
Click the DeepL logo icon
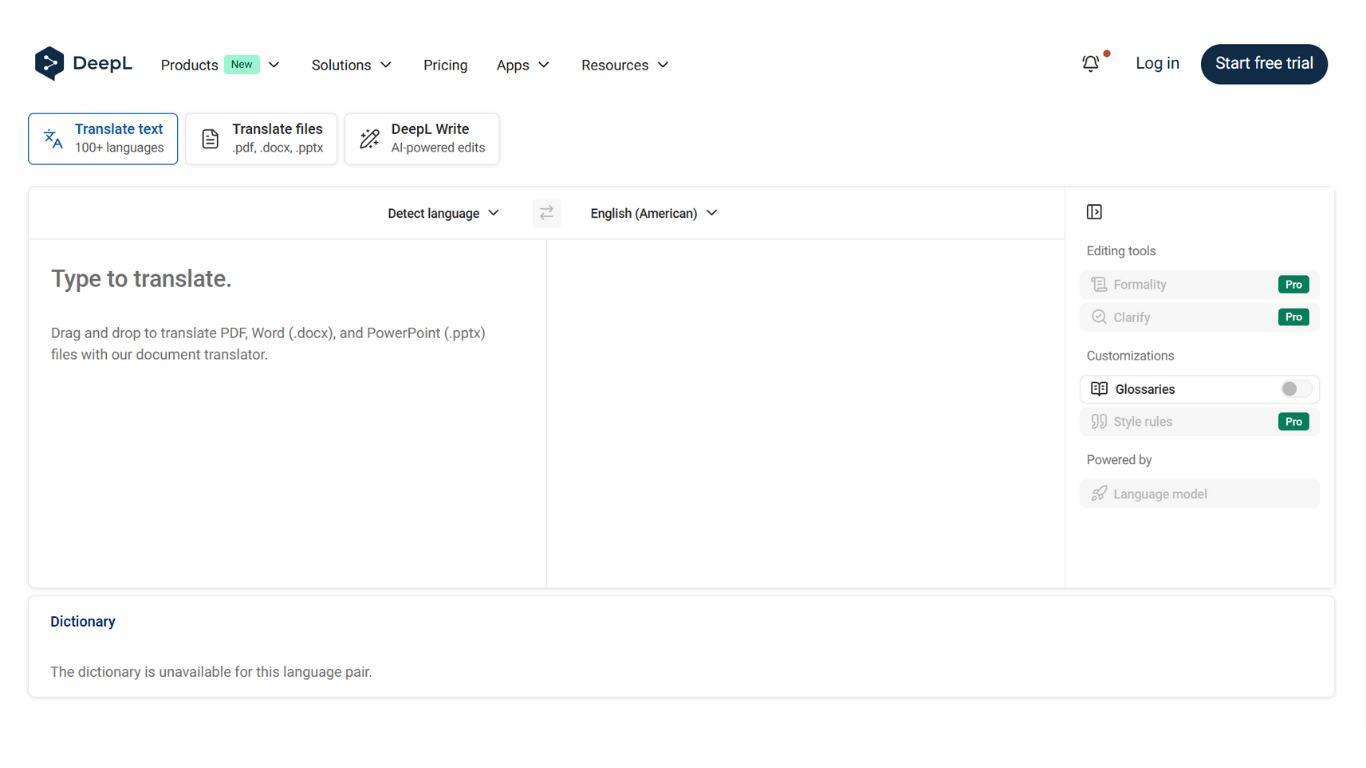49,64
